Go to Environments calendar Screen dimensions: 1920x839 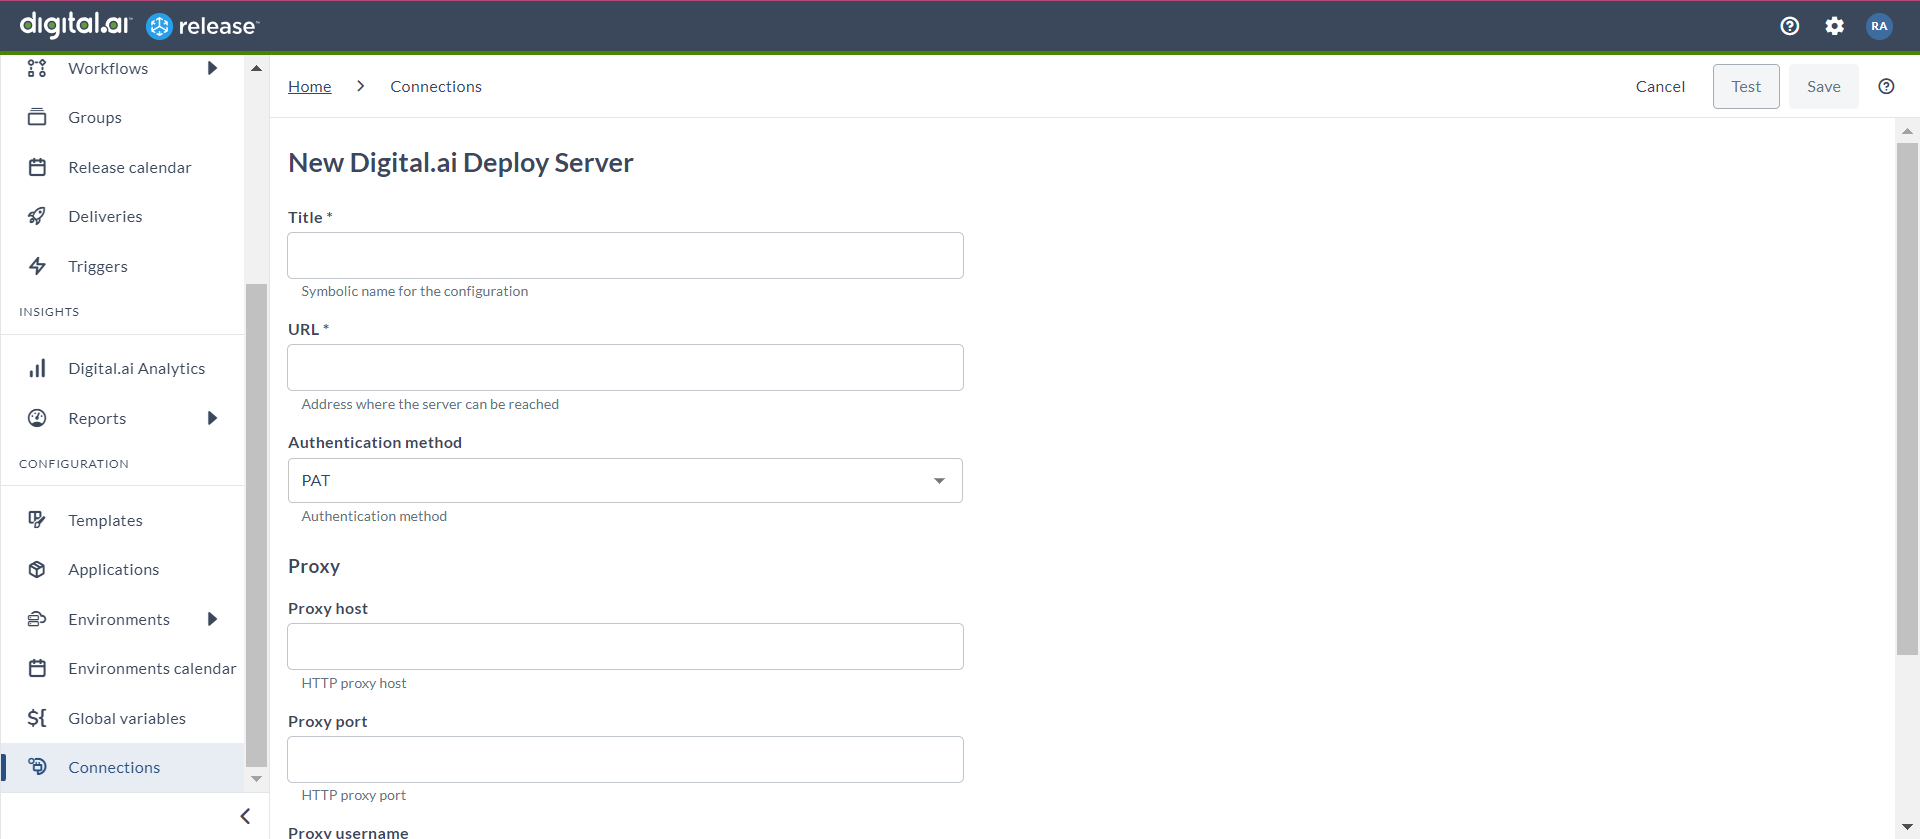(152, 668)
